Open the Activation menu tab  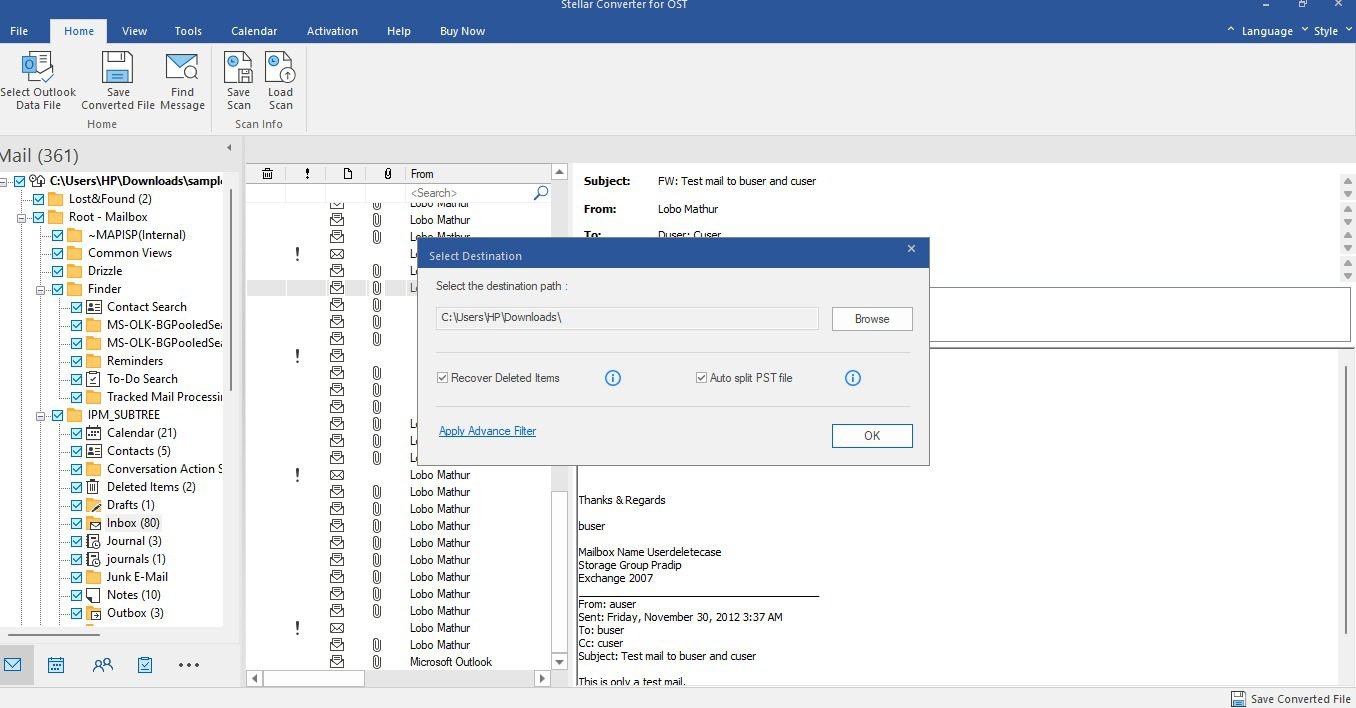click(332, 31)
